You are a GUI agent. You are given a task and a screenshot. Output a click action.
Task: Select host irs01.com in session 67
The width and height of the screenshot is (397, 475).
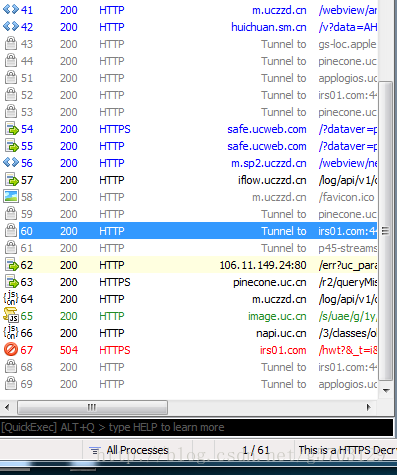[x=283, y=350]
